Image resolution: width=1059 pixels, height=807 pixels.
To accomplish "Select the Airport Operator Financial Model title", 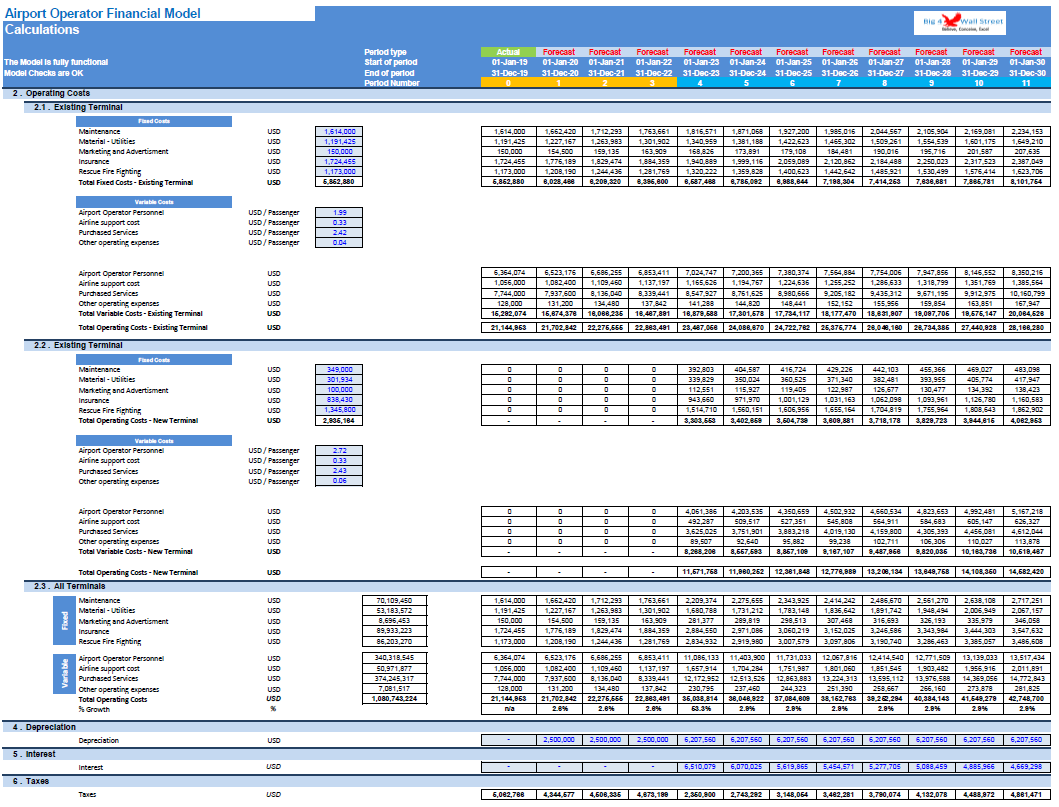I will coord(103,14).
